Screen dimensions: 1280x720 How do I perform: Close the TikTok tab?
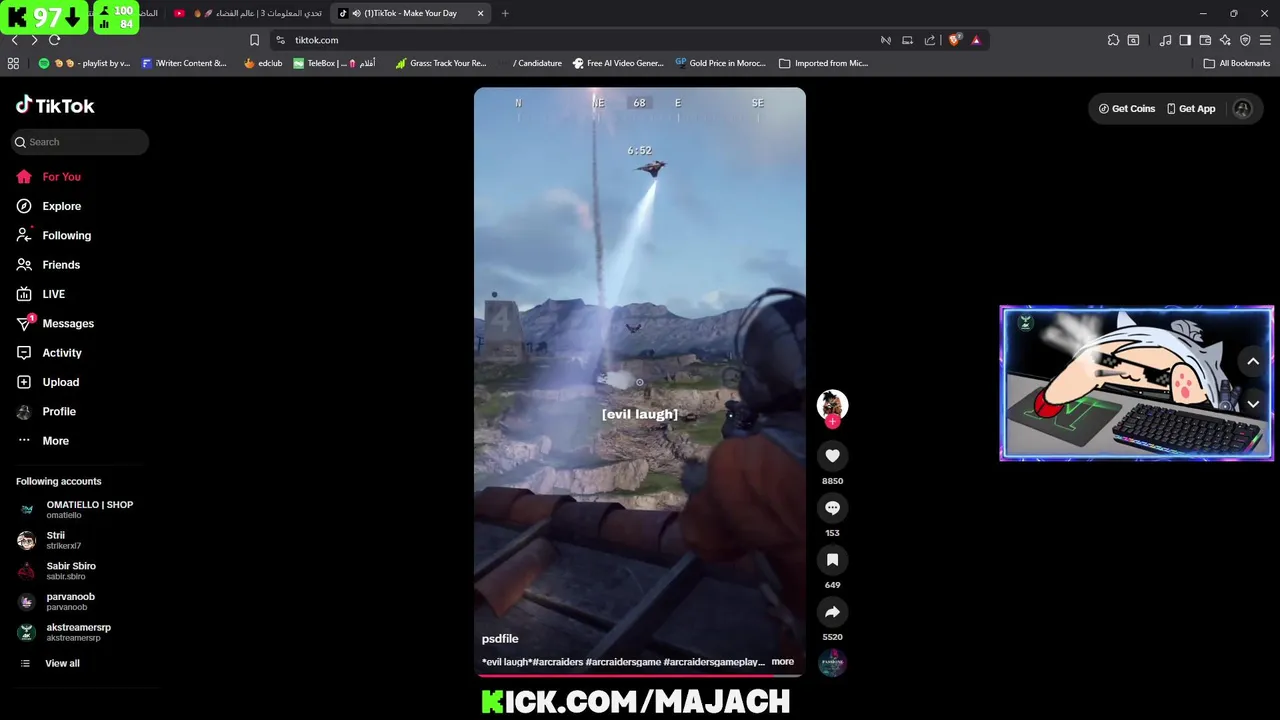click(480, 13)
